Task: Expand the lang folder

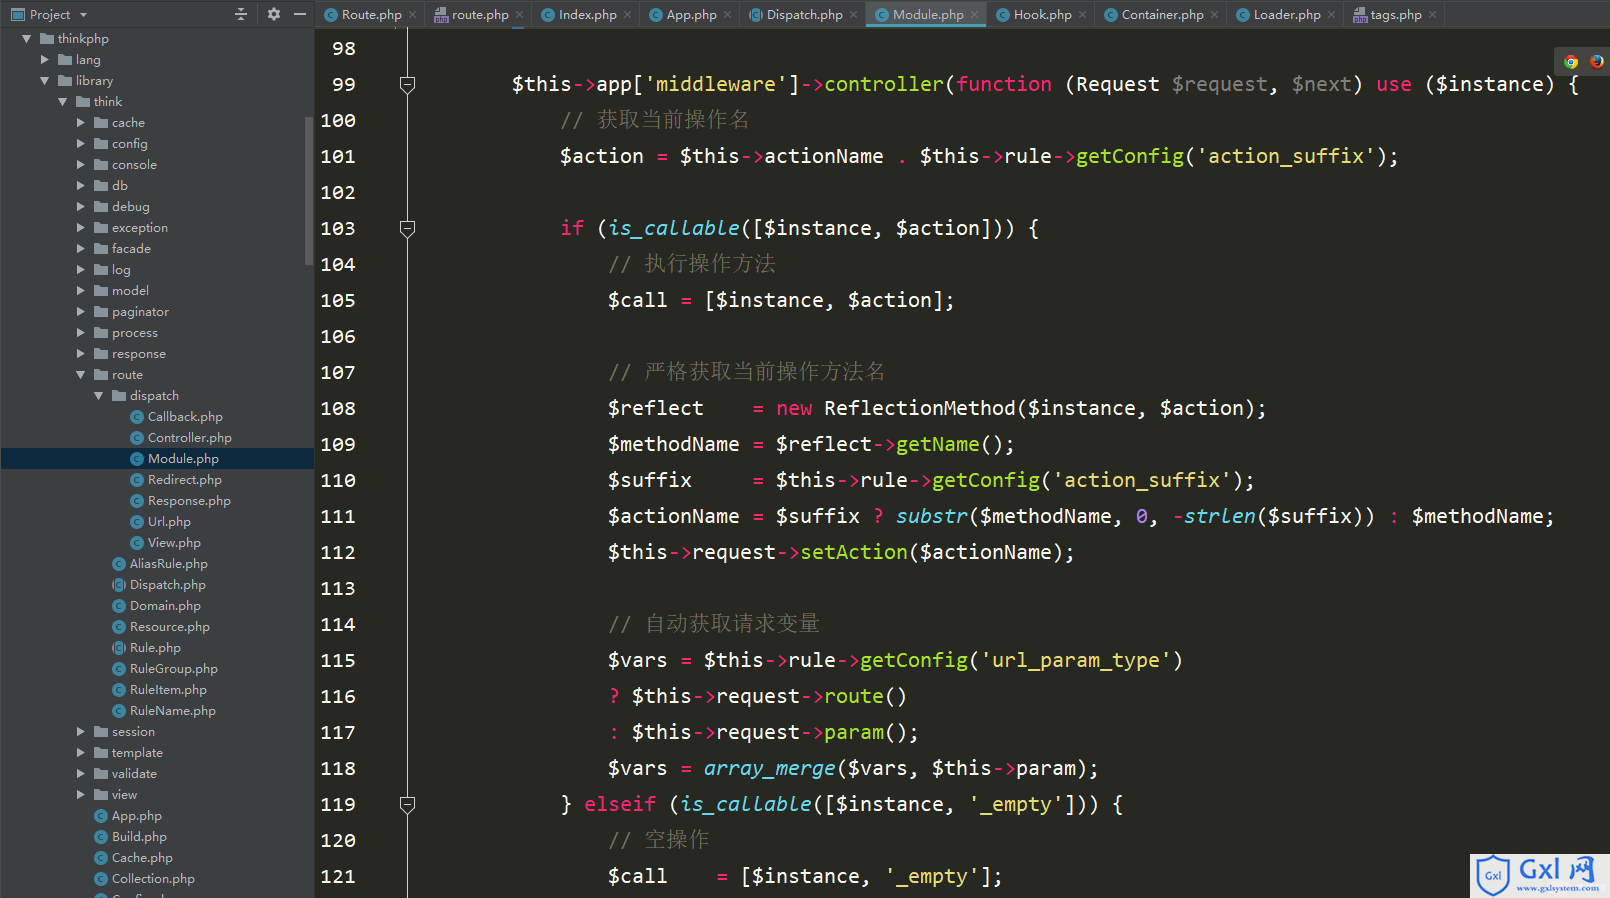Action: point(44,60)
